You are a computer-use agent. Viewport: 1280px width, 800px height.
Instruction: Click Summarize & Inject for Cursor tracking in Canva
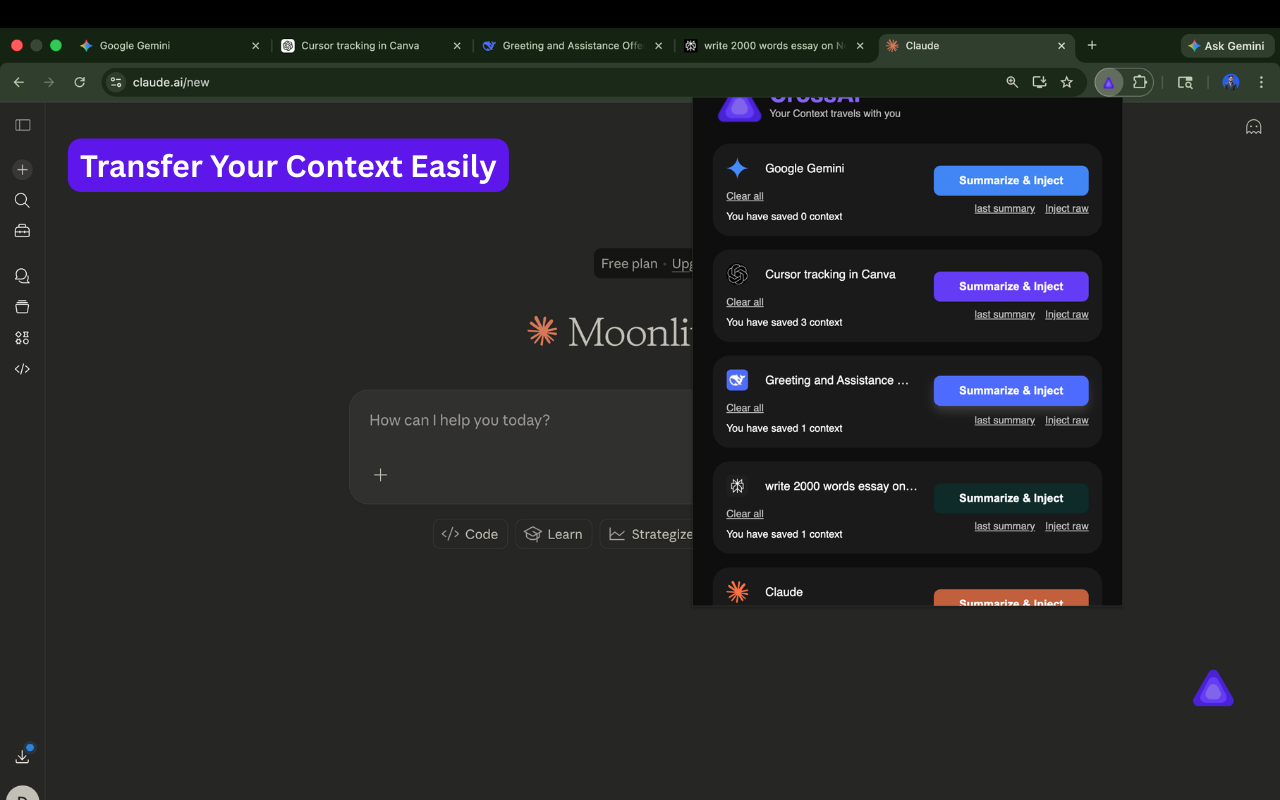pos(1011,287)
